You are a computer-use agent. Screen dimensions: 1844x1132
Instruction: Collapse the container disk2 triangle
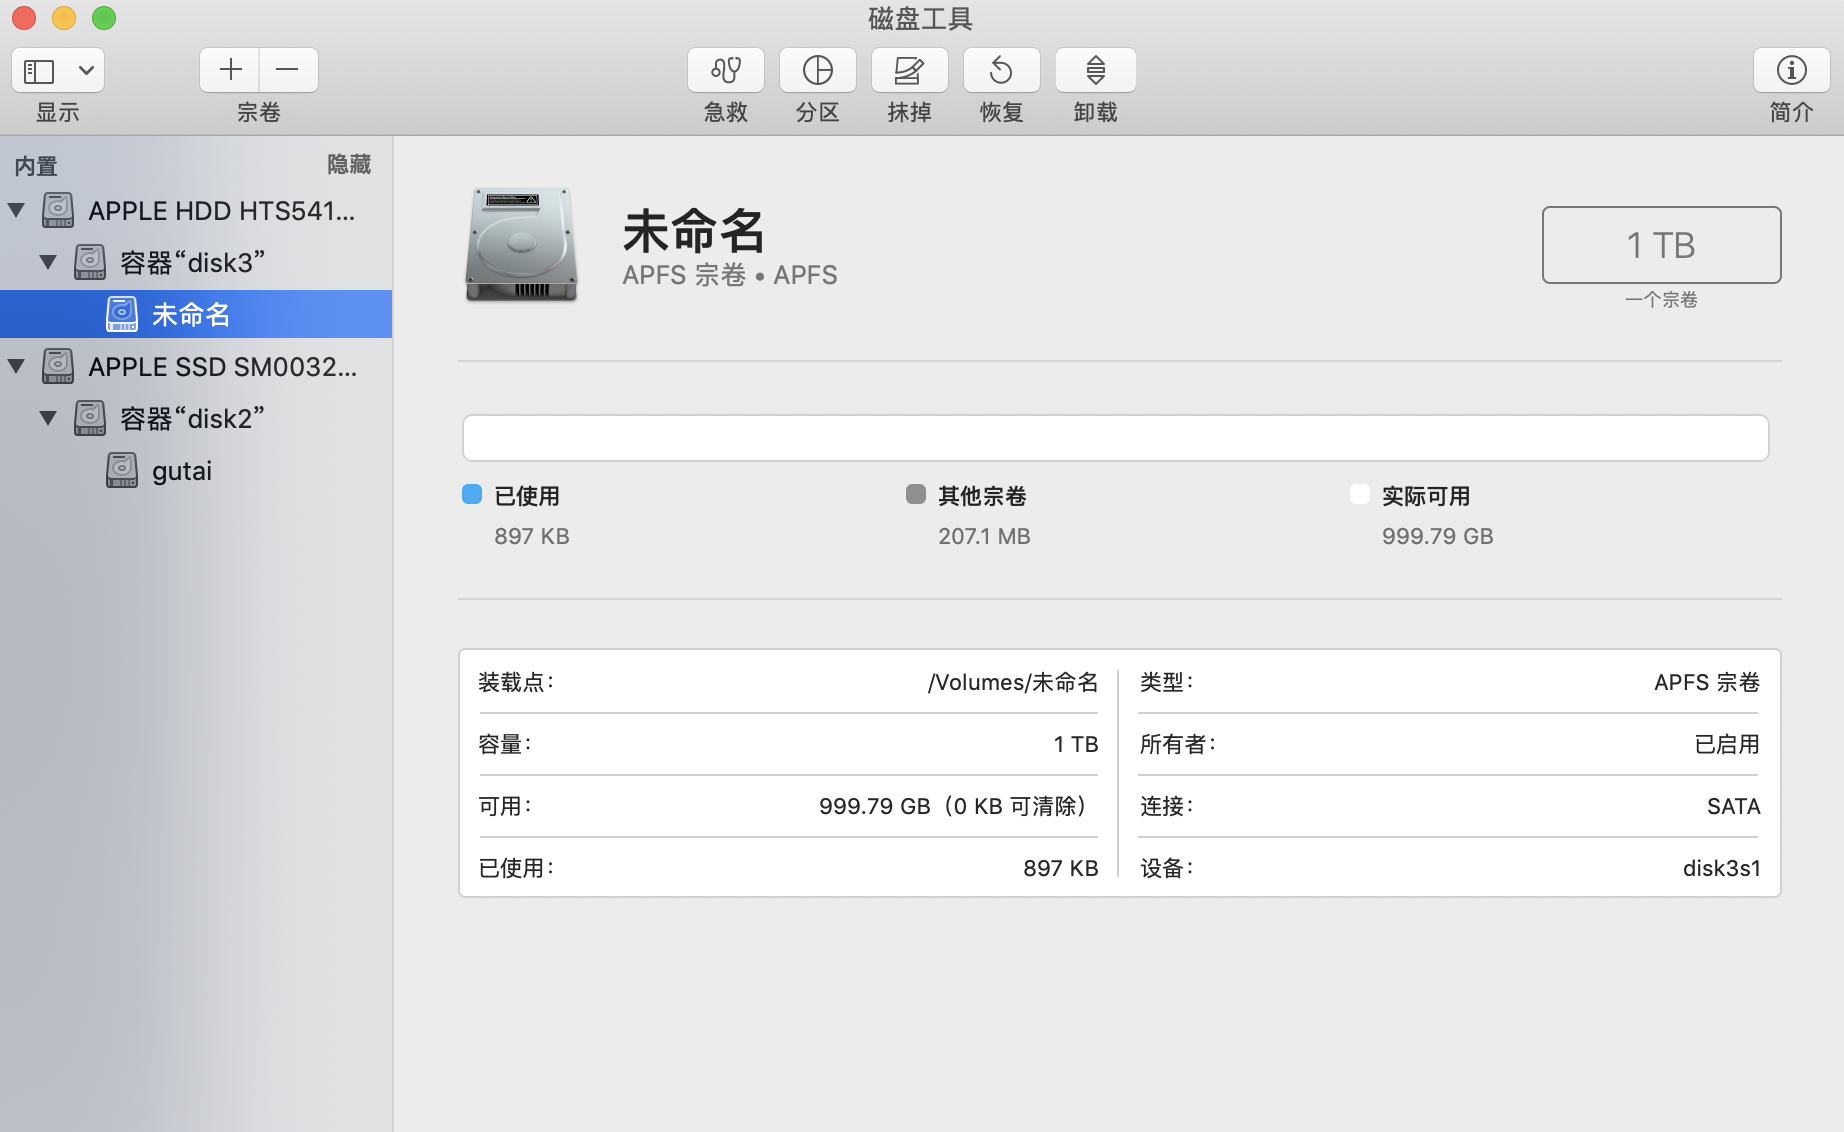tap(48, 418)
